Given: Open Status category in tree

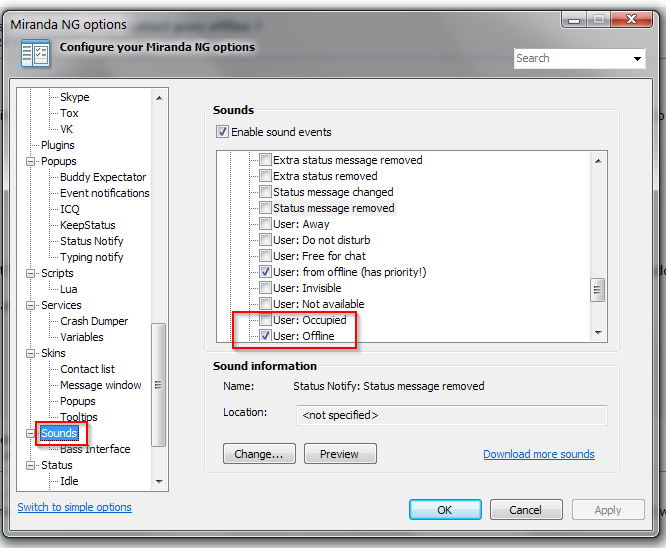Looking at the screenshot, I should pos(57,465).
